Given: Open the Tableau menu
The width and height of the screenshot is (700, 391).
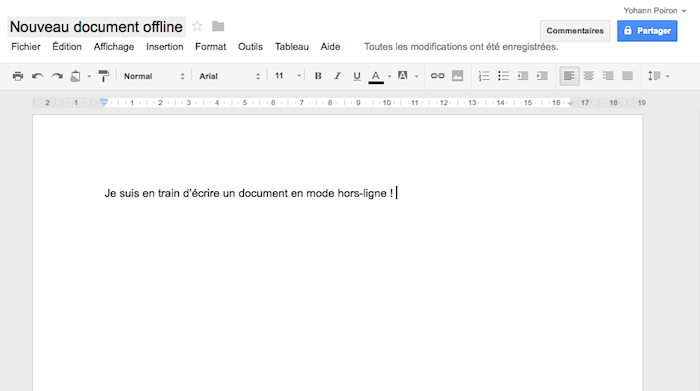Looking at the screenshot, I should pos(292,47).
